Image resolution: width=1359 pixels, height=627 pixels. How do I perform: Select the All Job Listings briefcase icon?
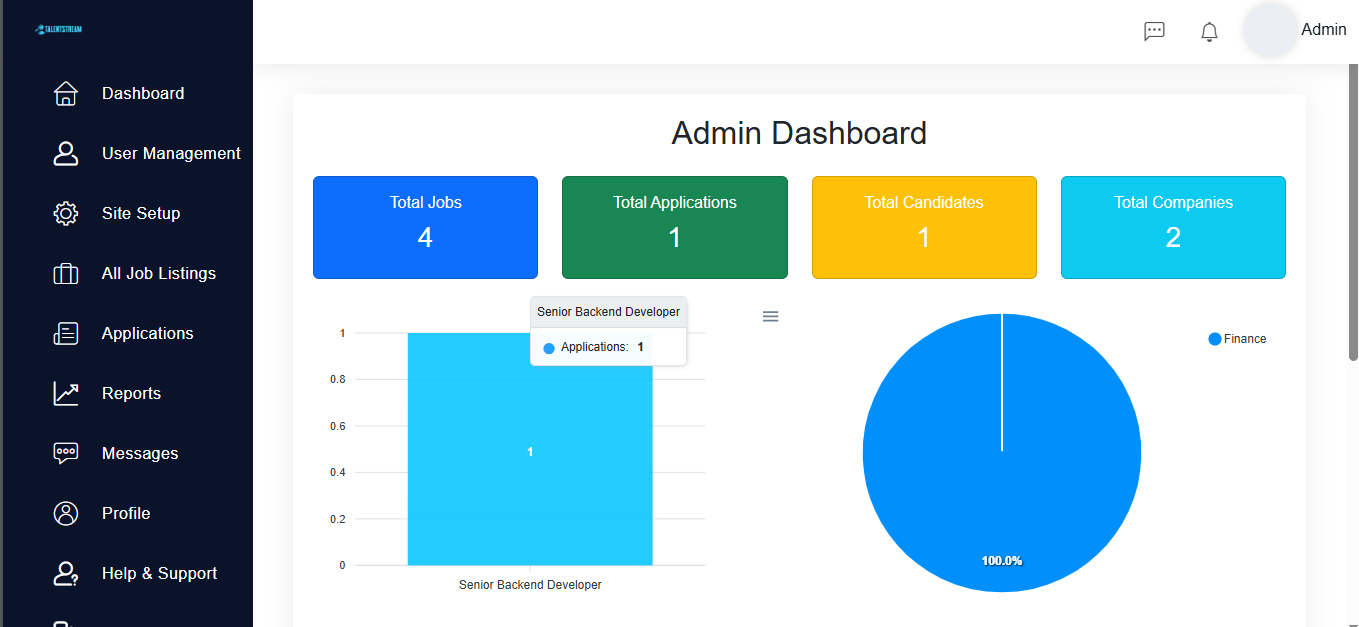pyautogui.click(x=65, y=273)
